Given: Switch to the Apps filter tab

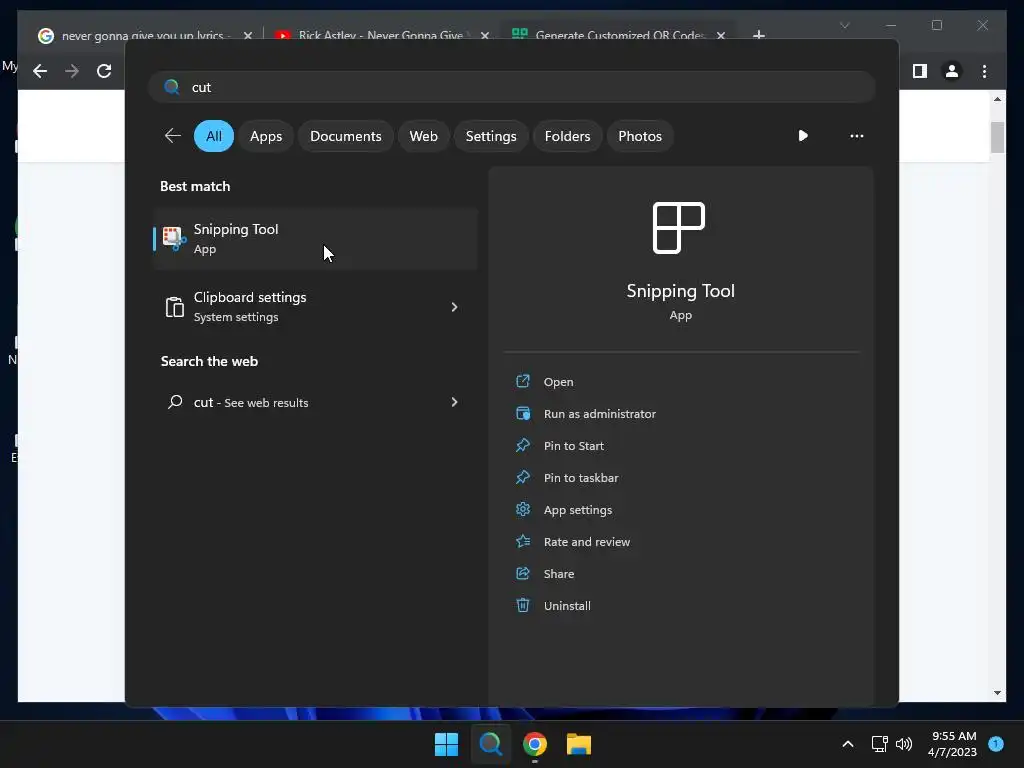Looking at the screenshot, I should point(266,136).
